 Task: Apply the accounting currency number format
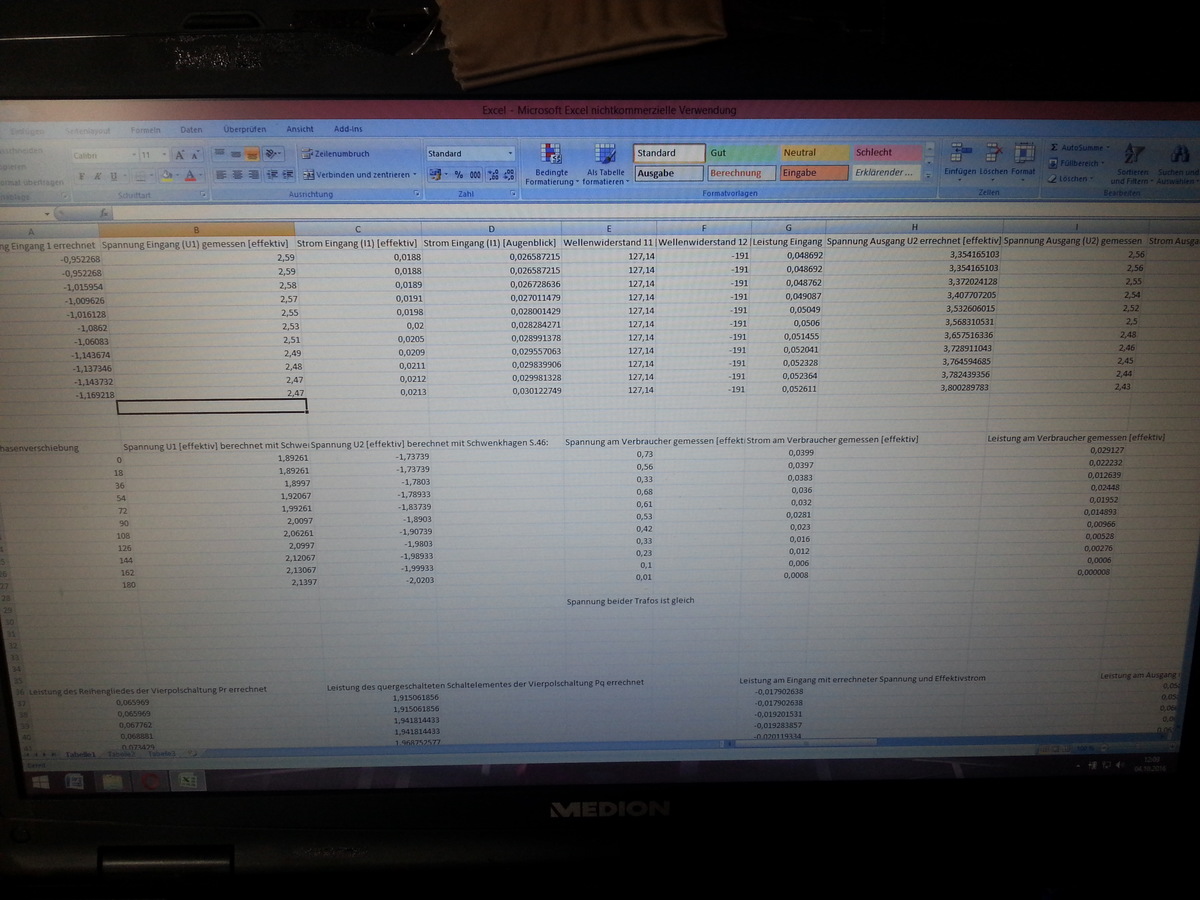(436, 175)
